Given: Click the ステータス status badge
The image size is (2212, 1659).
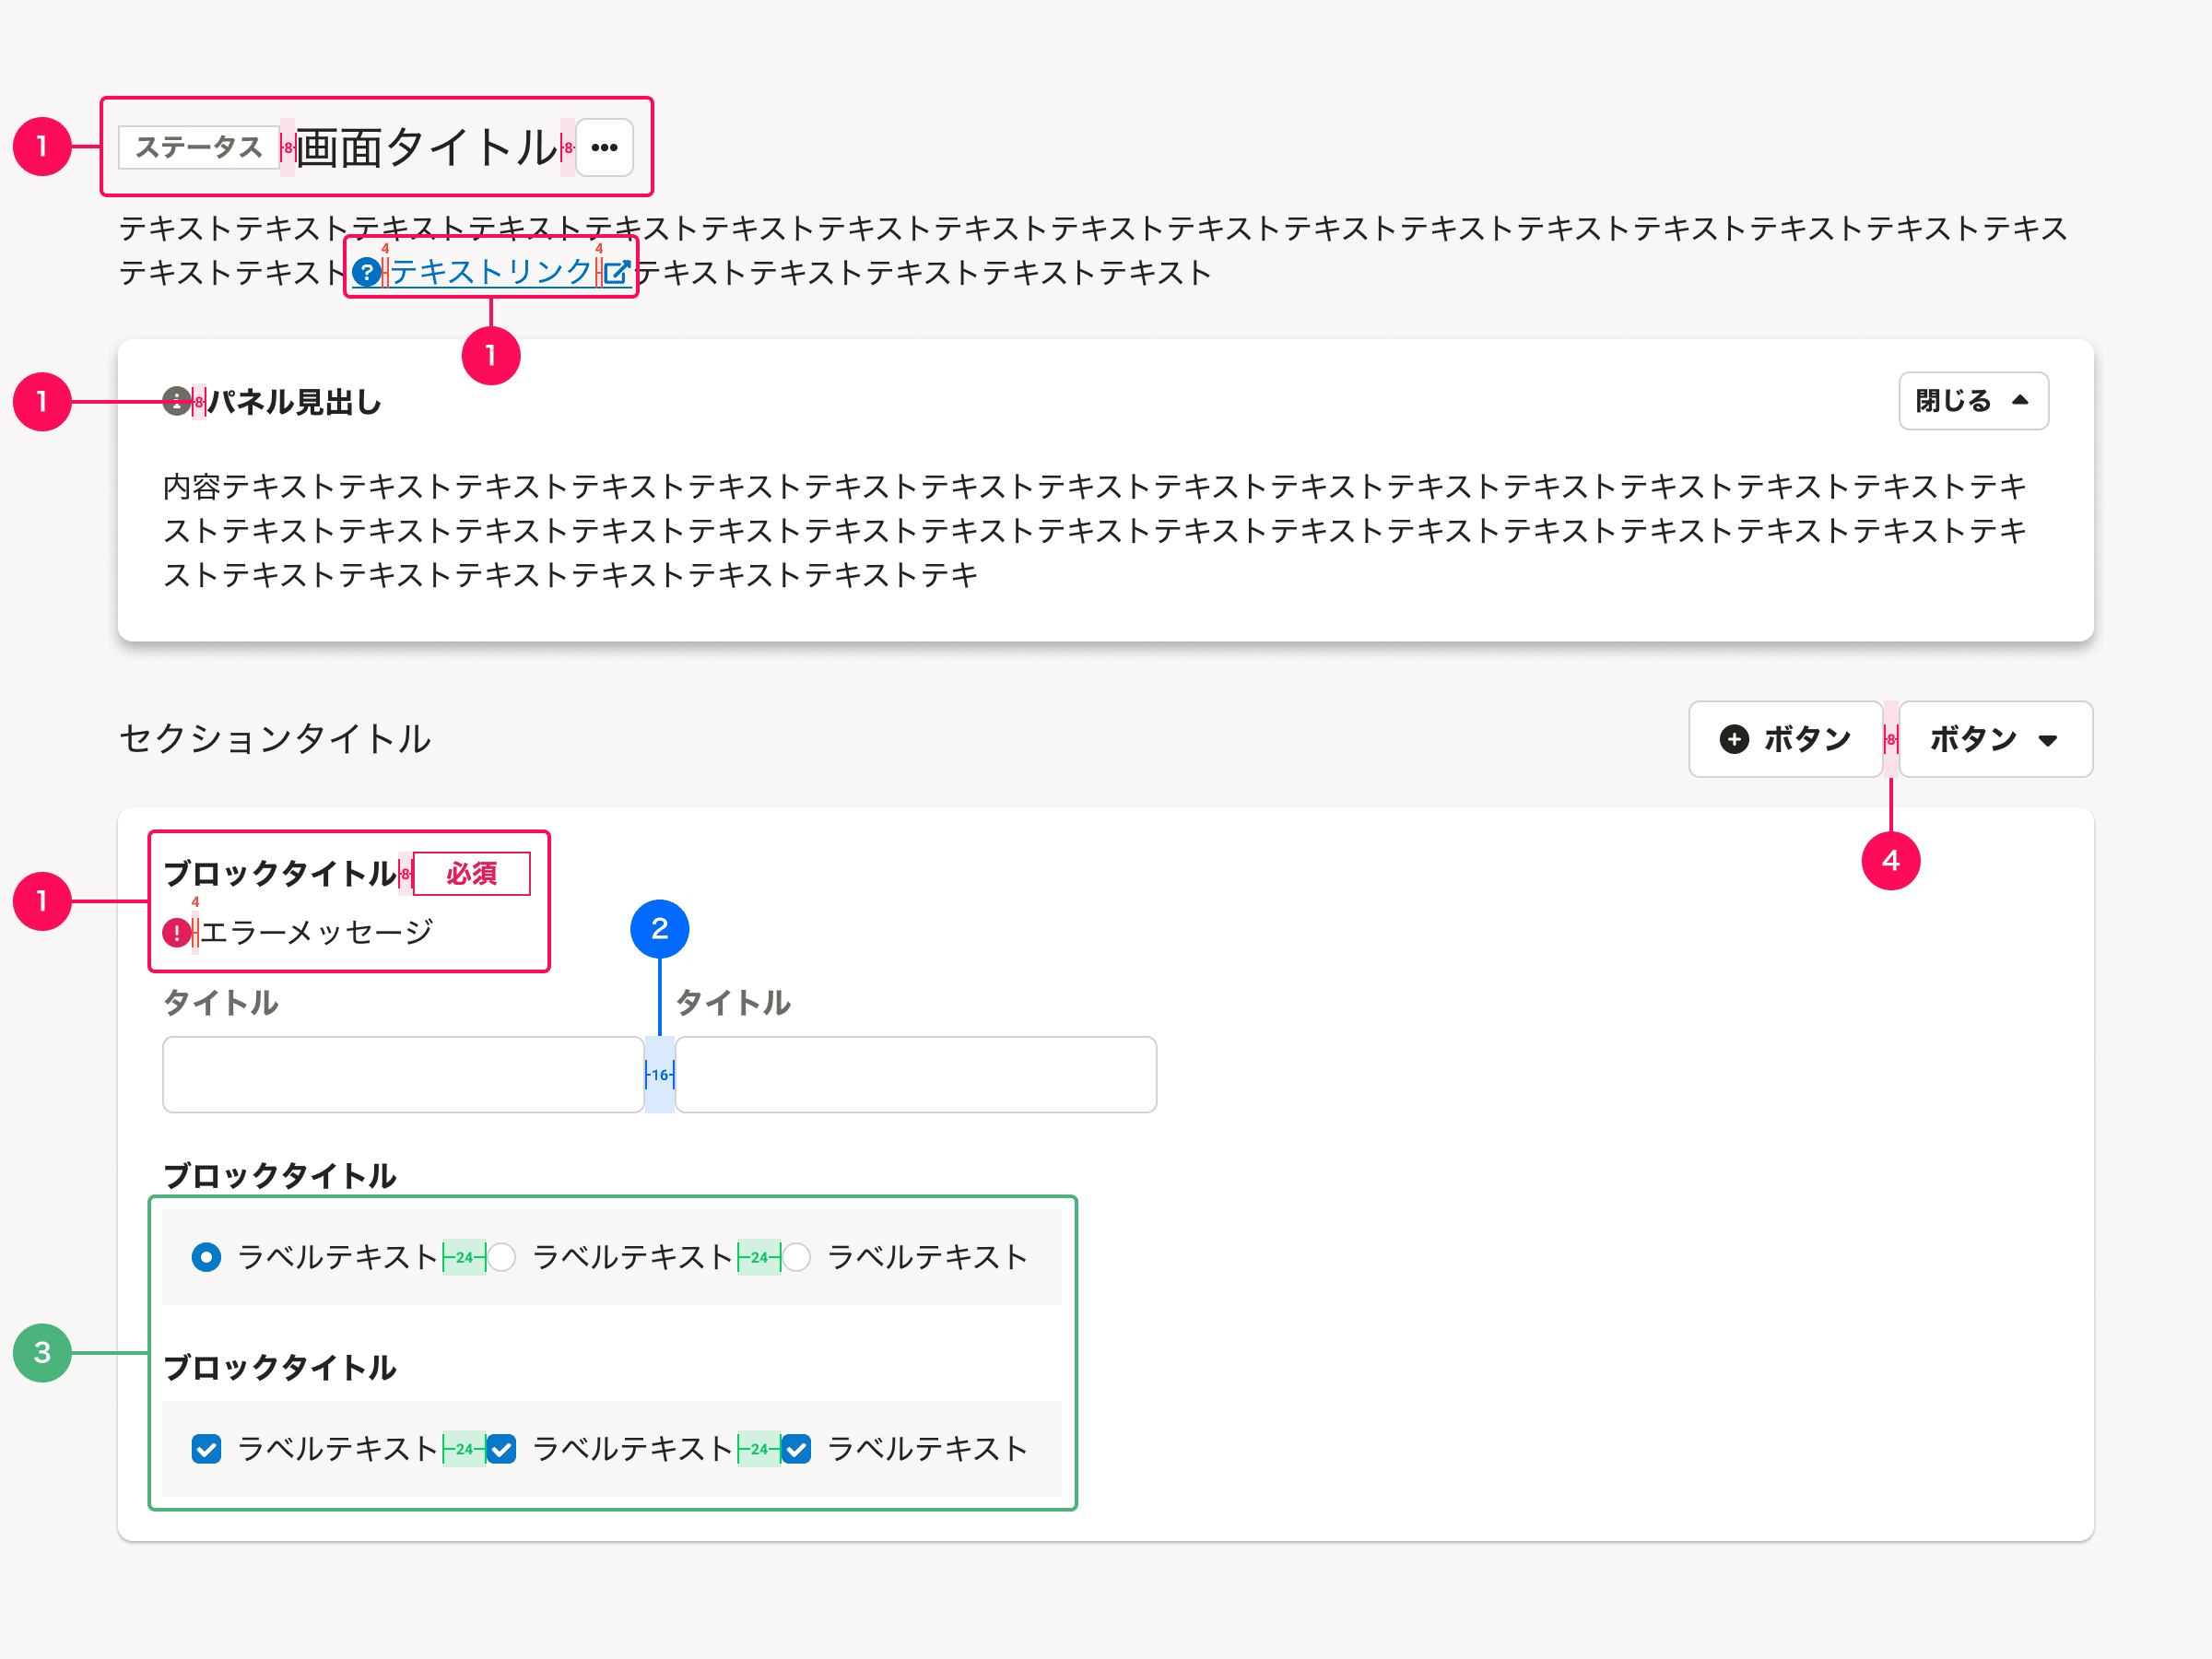Looking at the screenshot, I should tap(197, 146).
